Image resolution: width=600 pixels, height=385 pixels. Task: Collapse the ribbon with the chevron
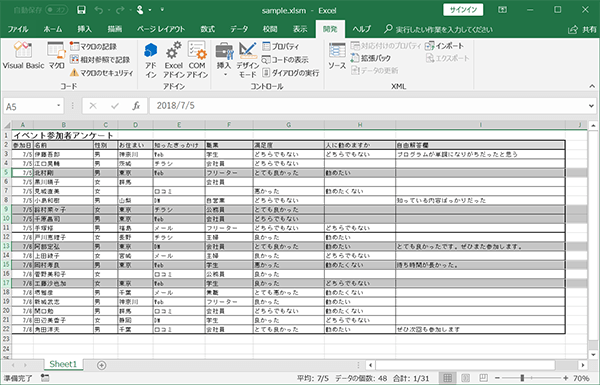click(x=592, y=86)
